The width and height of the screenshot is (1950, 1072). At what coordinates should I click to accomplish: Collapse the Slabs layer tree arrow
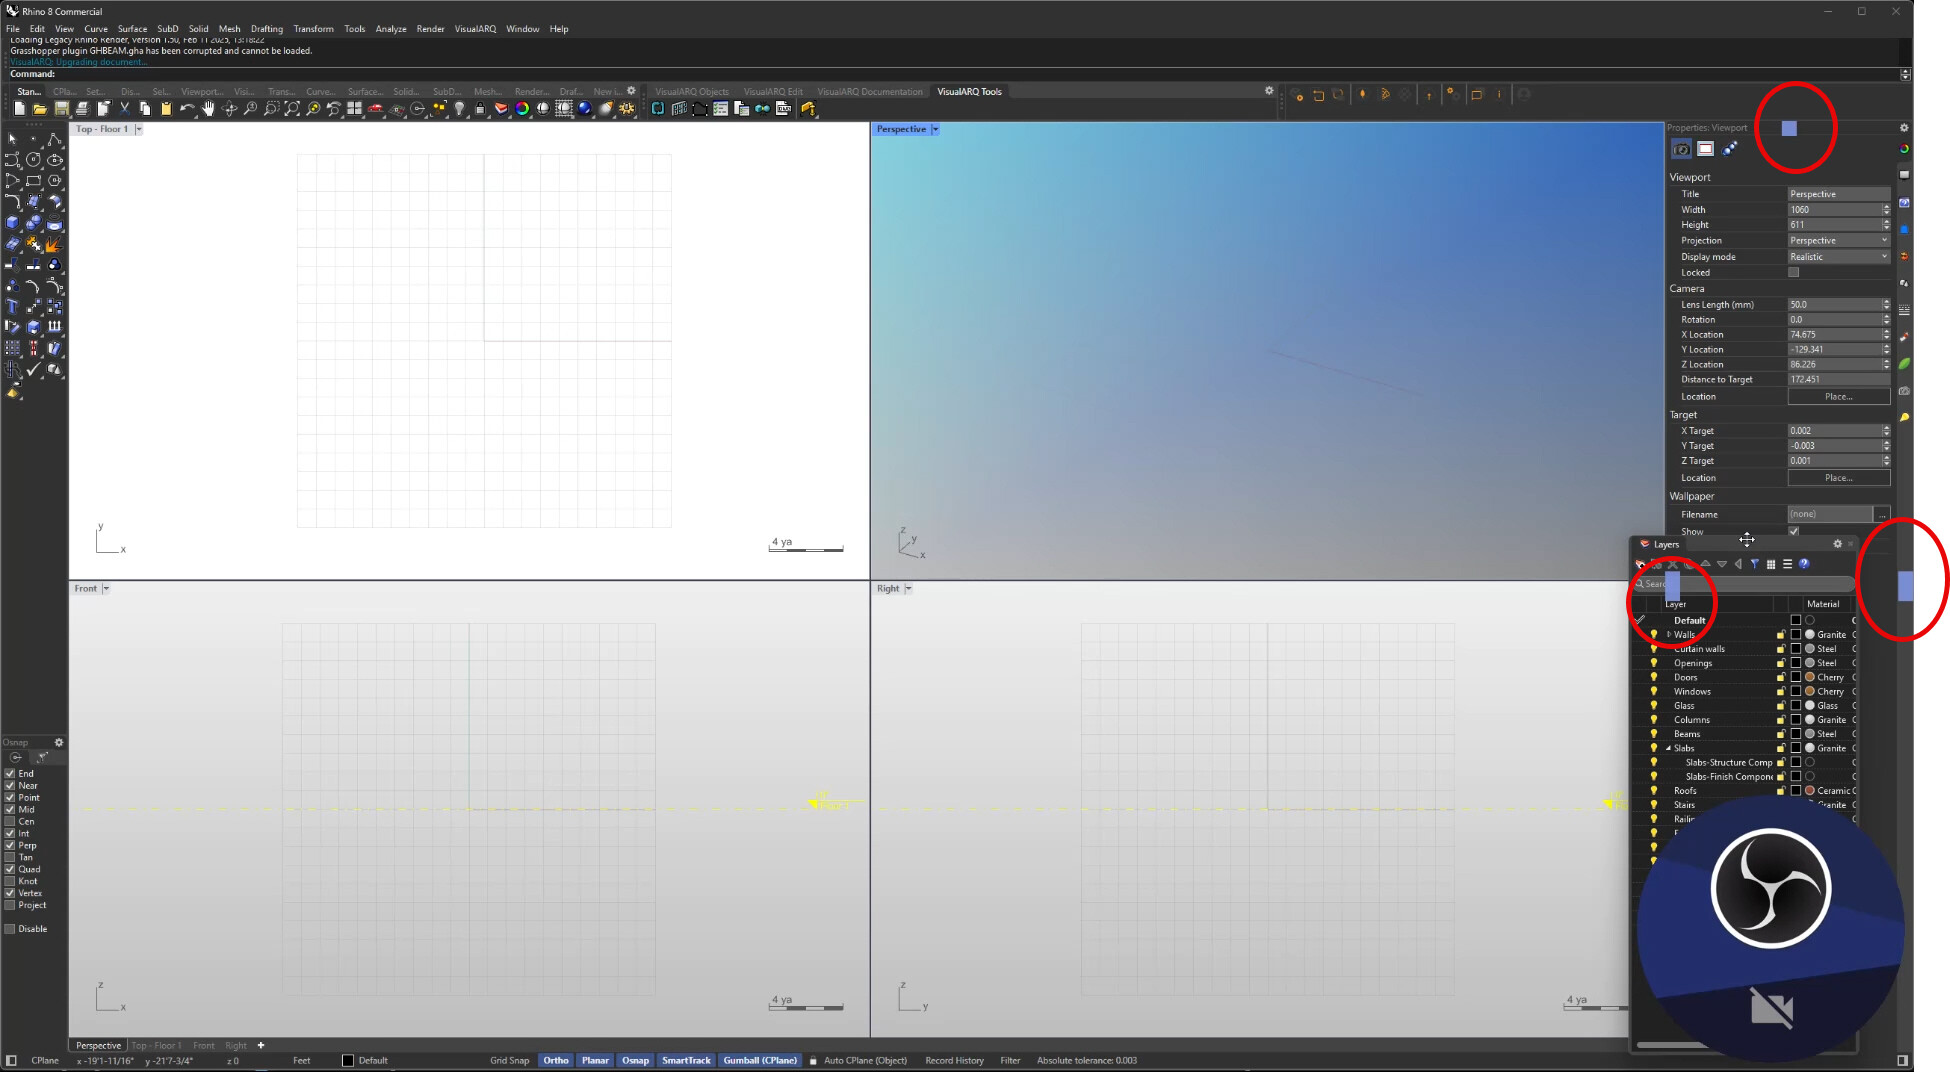tap(1668, 748)
